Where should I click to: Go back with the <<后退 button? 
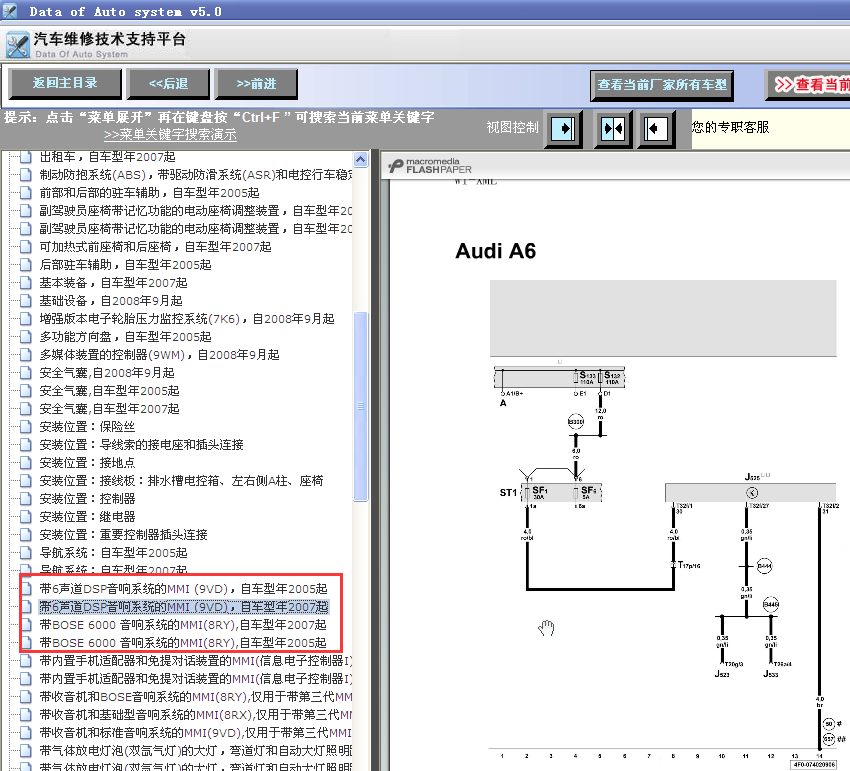pos(168,83)
